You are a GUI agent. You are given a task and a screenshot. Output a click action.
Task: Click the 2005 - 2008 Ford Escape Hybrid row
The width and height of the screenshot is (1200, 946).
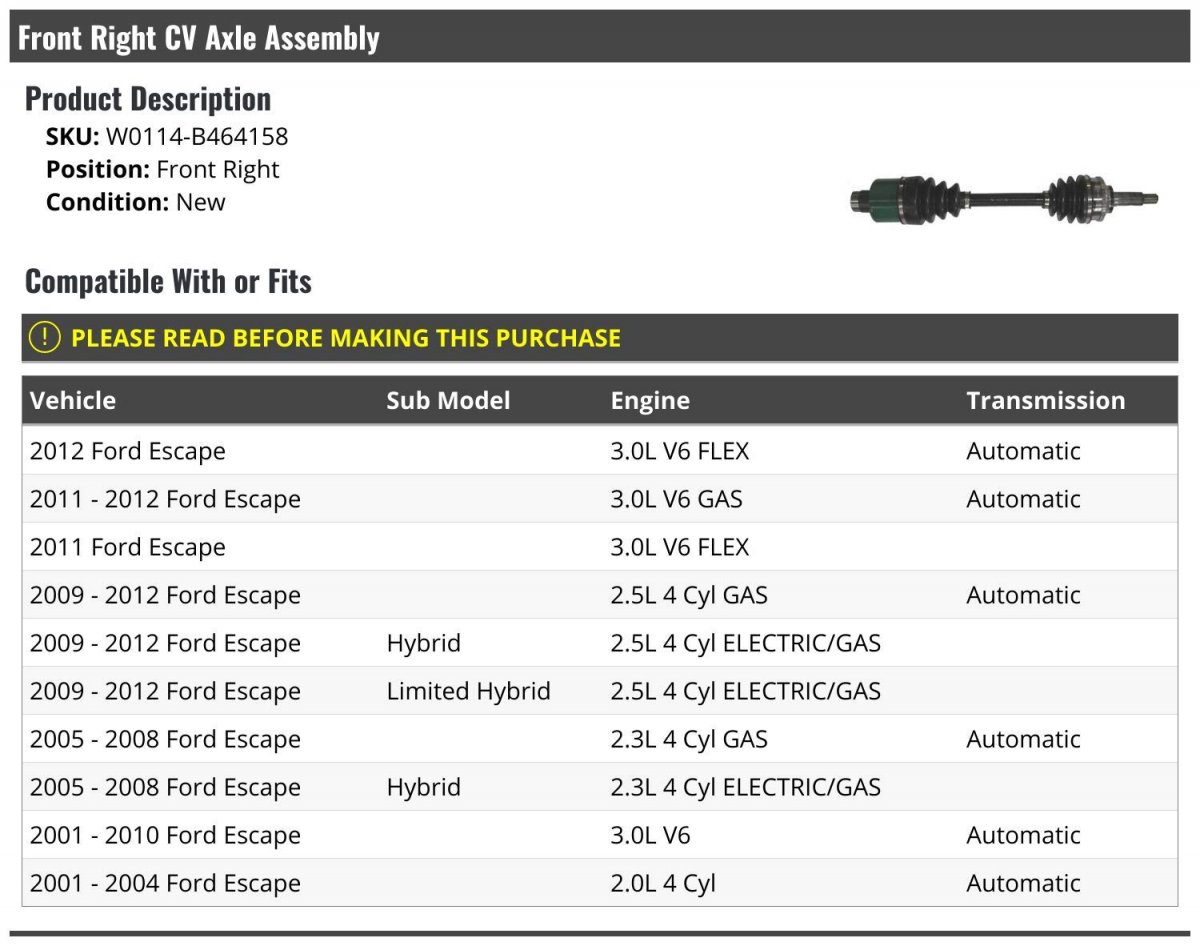coord(600,787)
